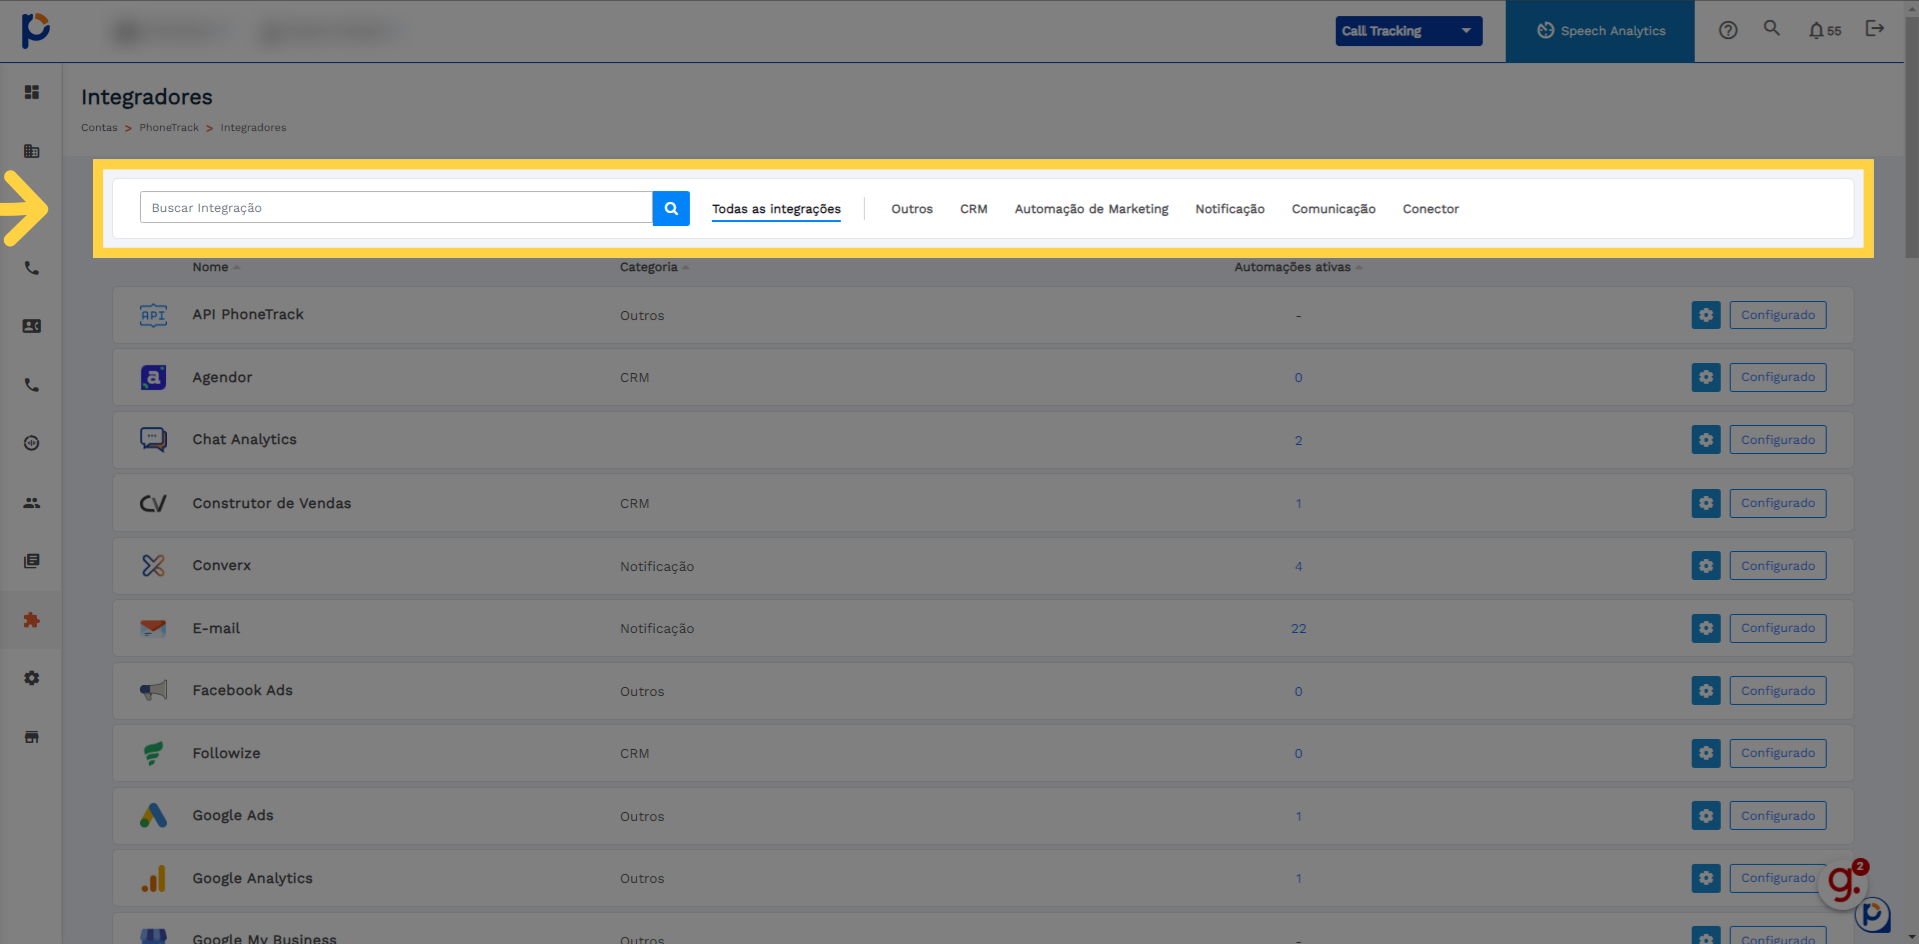Open Speech Analytics button
The width and height of the screenshot is (1919, 944).
pos(1600,31)
